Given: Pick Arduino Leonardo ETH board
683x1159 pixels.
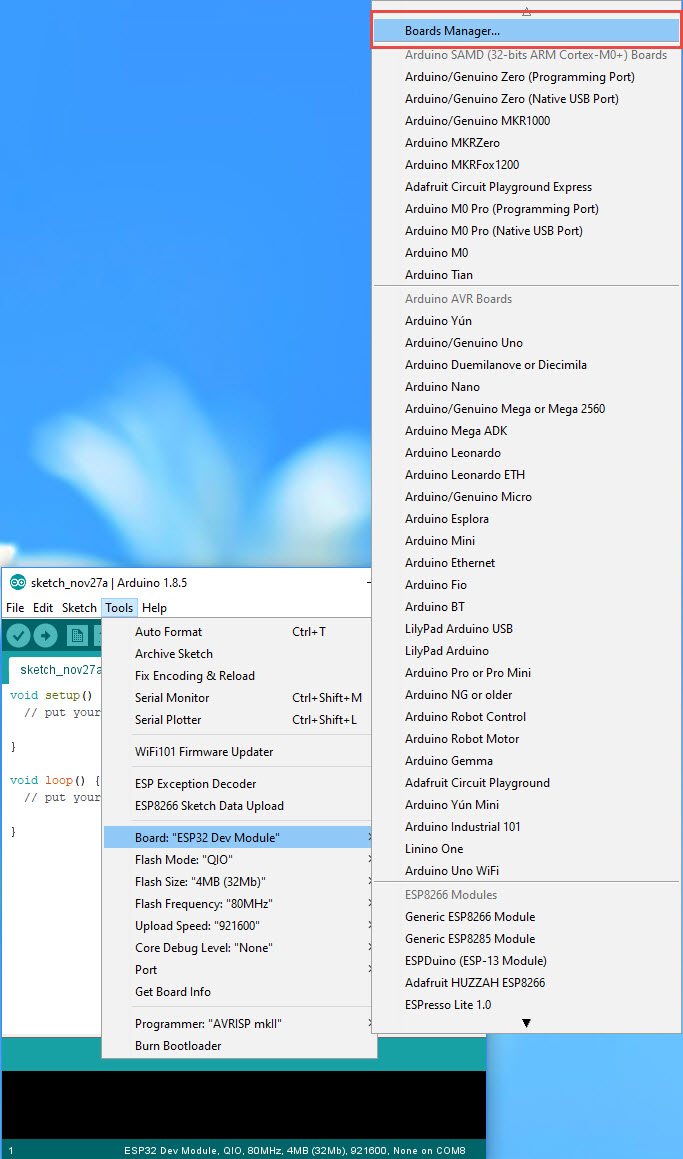Looking at the screenshot, I should (526, 475).
